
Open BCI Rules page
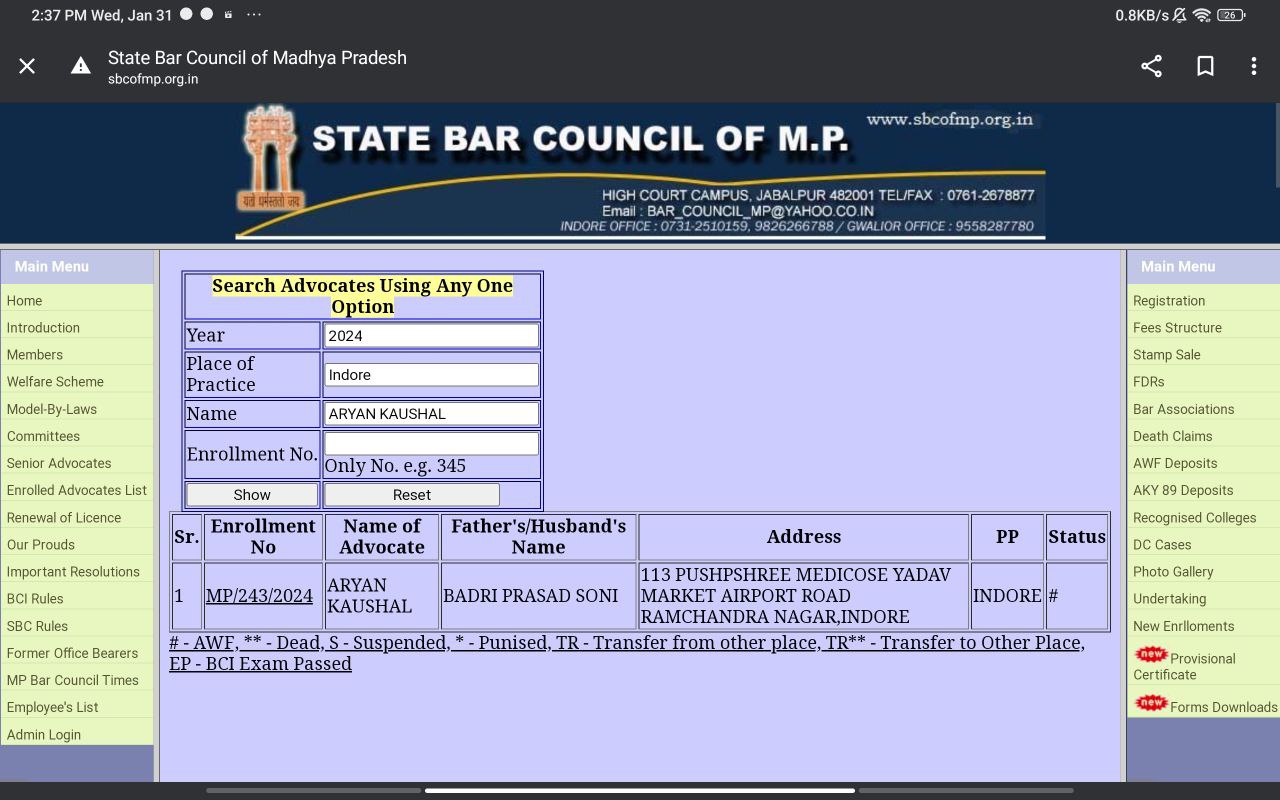35,599
